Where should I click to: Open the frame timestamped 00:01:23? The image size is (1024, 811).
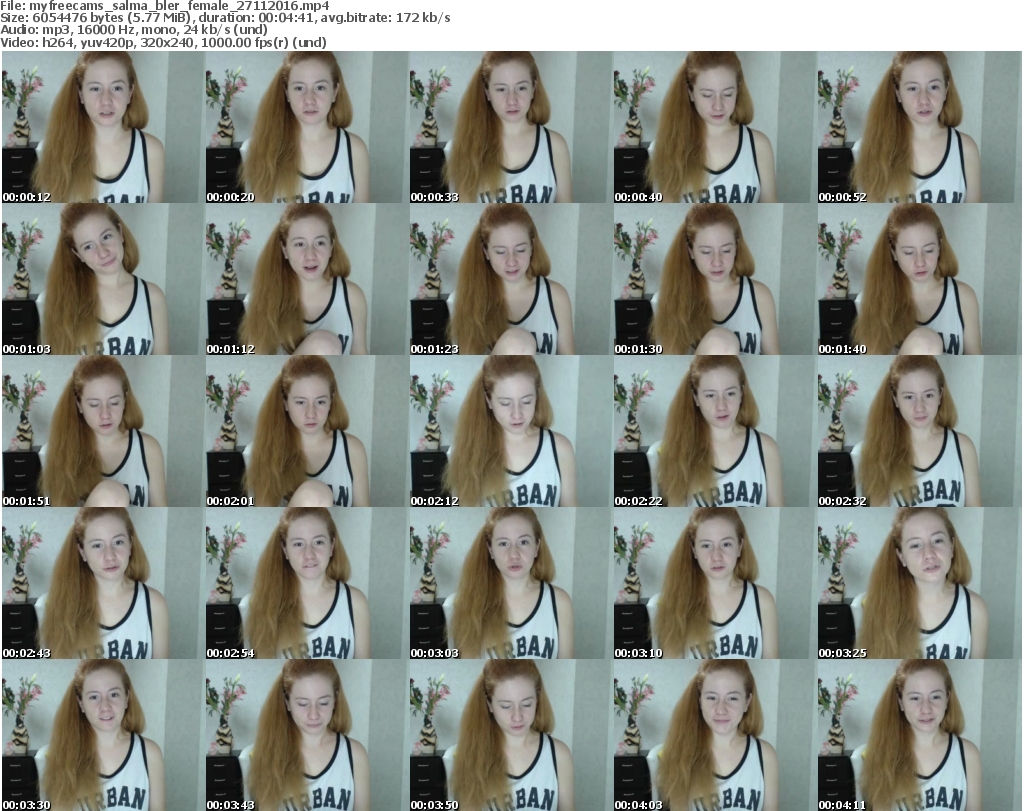[x=510, y=279]
